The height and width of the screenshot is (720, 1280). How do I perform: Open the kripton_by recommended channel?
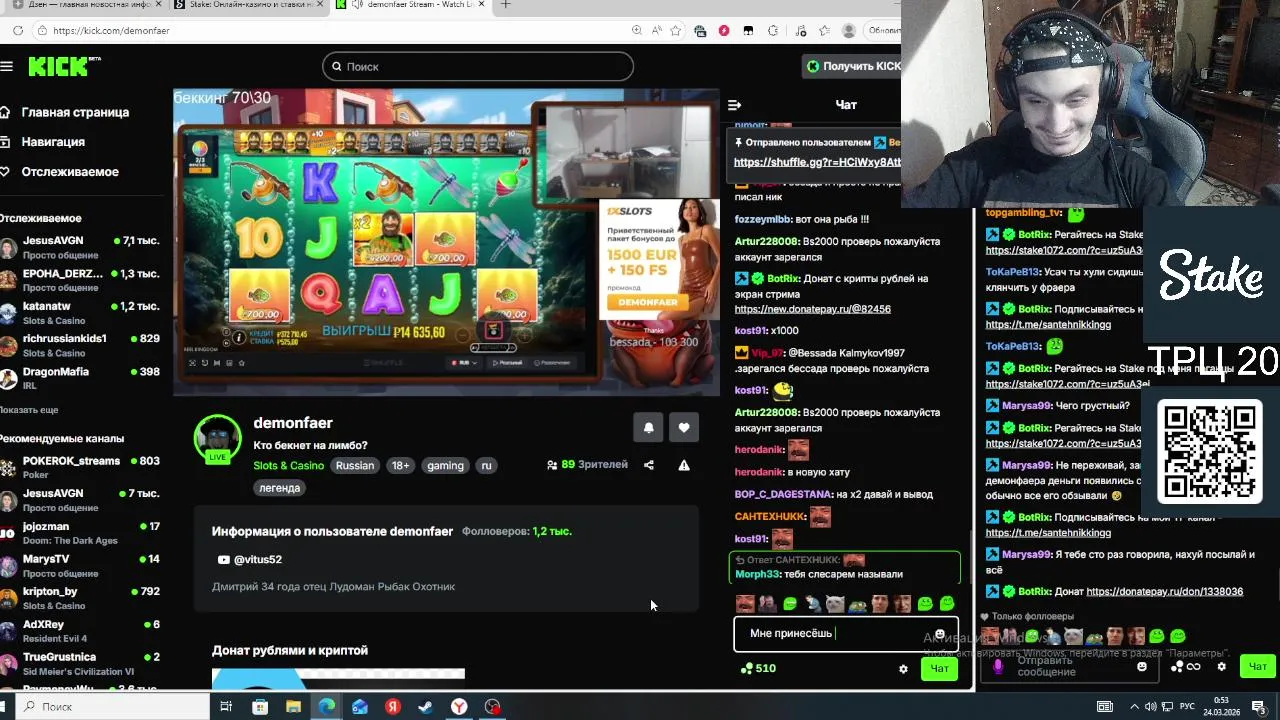[x=80, y=598]
